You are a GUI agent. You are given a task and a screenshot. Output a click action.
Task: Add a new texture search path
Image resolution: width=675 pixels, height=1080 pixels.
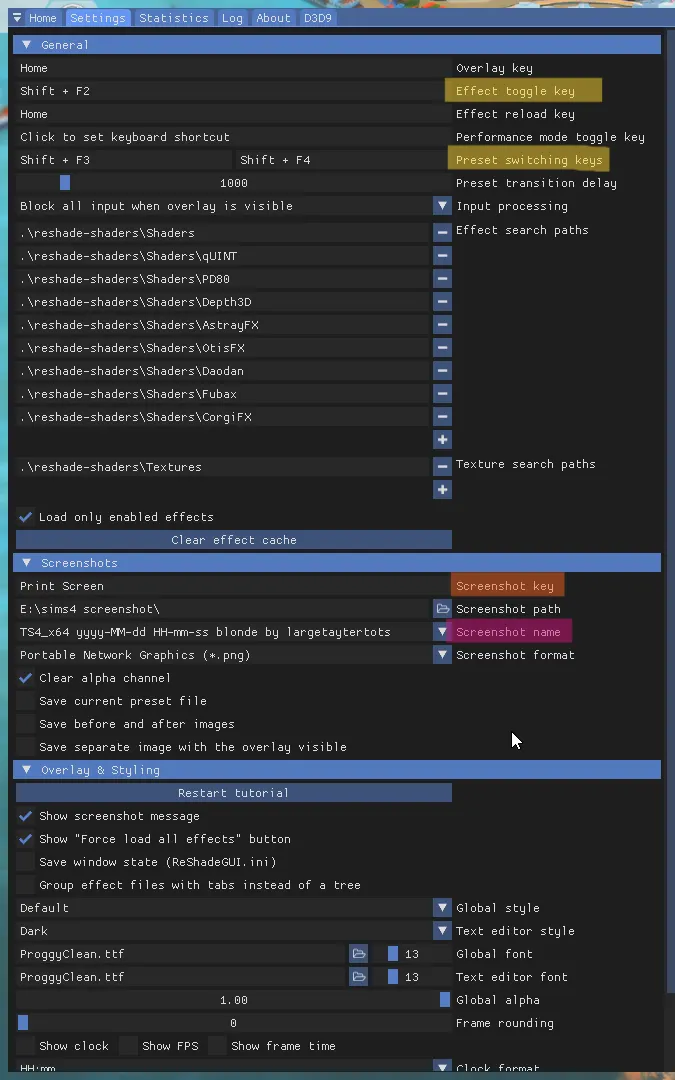(442, 490)
